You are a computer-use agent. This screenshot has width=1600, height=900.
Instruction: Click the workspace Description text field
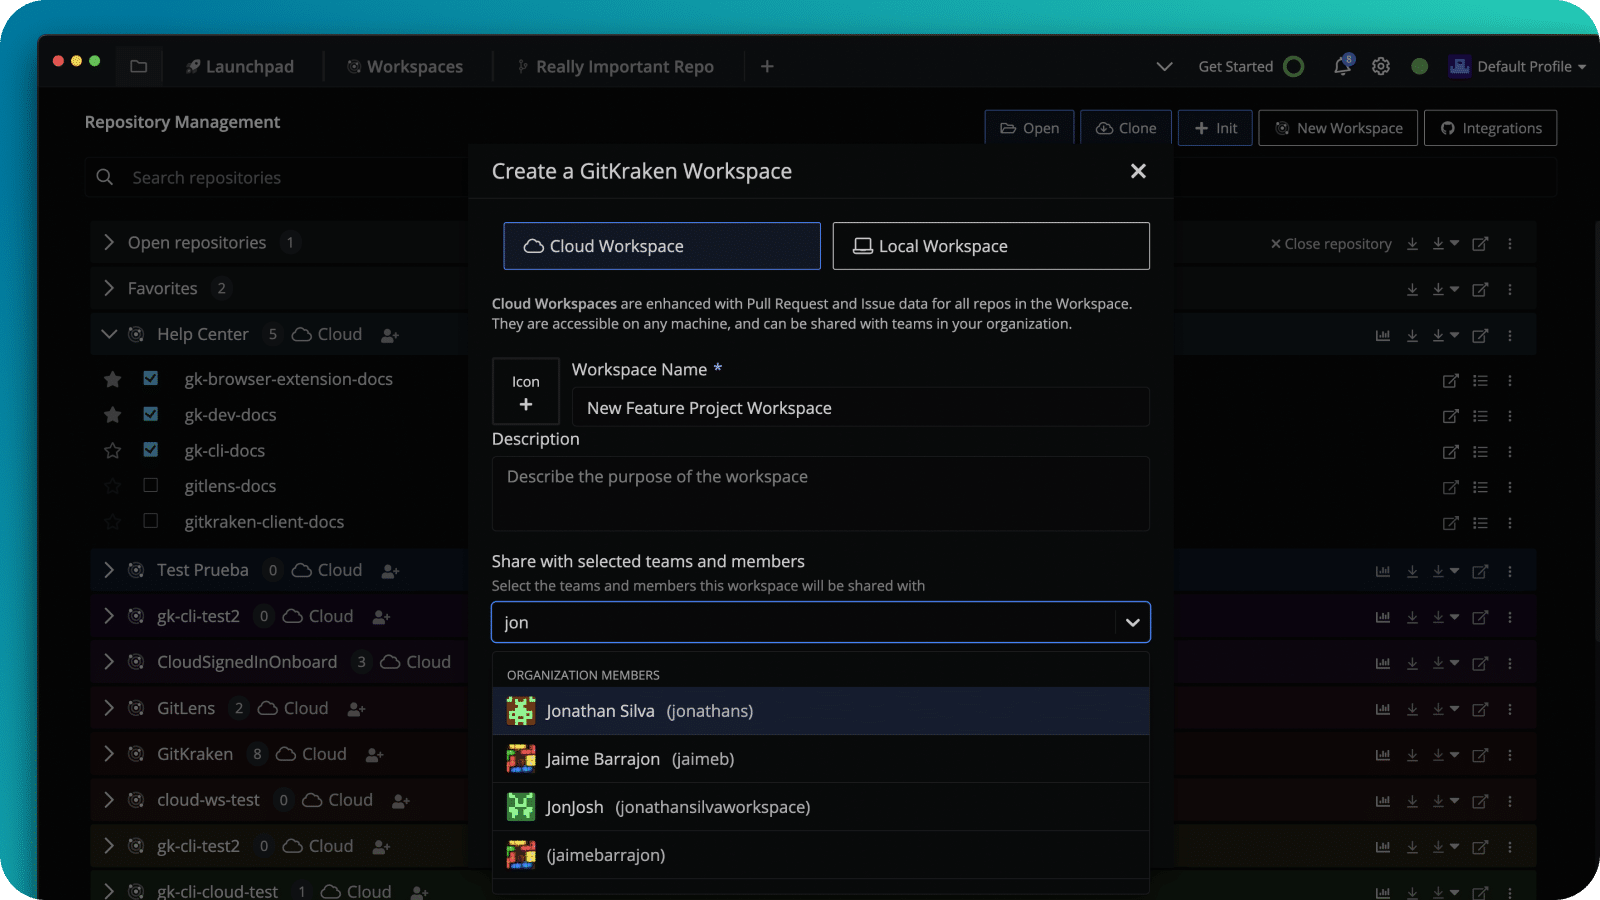click(820, 494)
